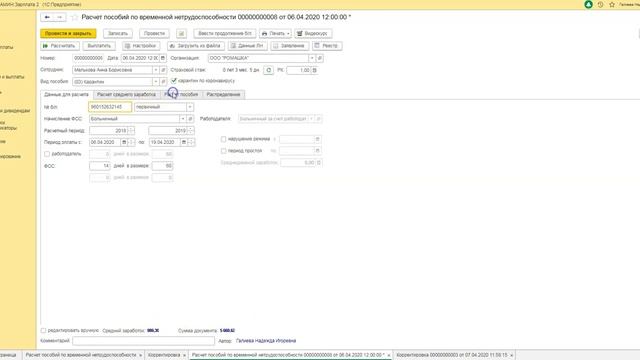Focus the Комментарий input field

tap(143, 341)
